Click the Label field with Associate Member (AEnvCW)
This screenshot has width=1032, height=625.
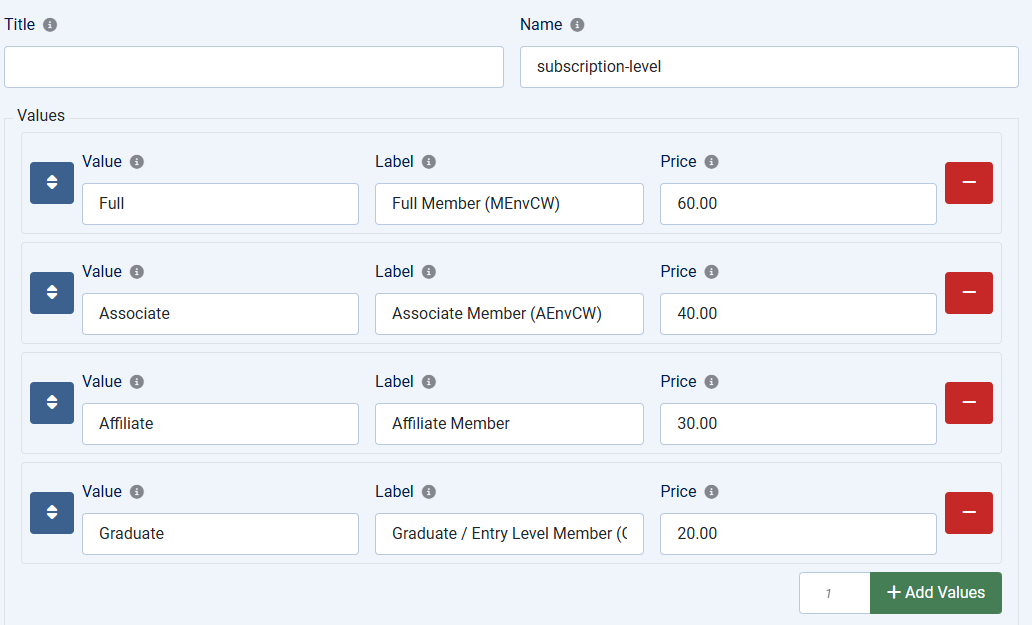(509, 314)
